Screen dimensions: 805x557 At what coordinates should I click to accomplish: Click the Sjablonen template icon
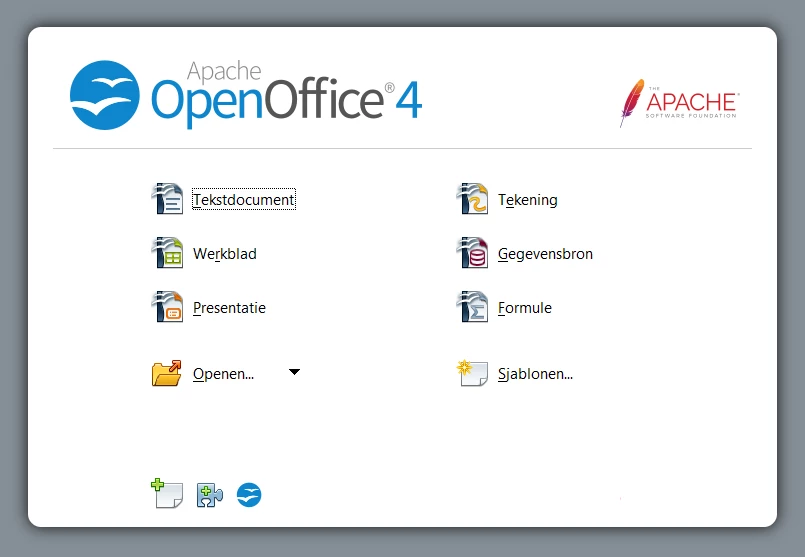pos(472,373)
